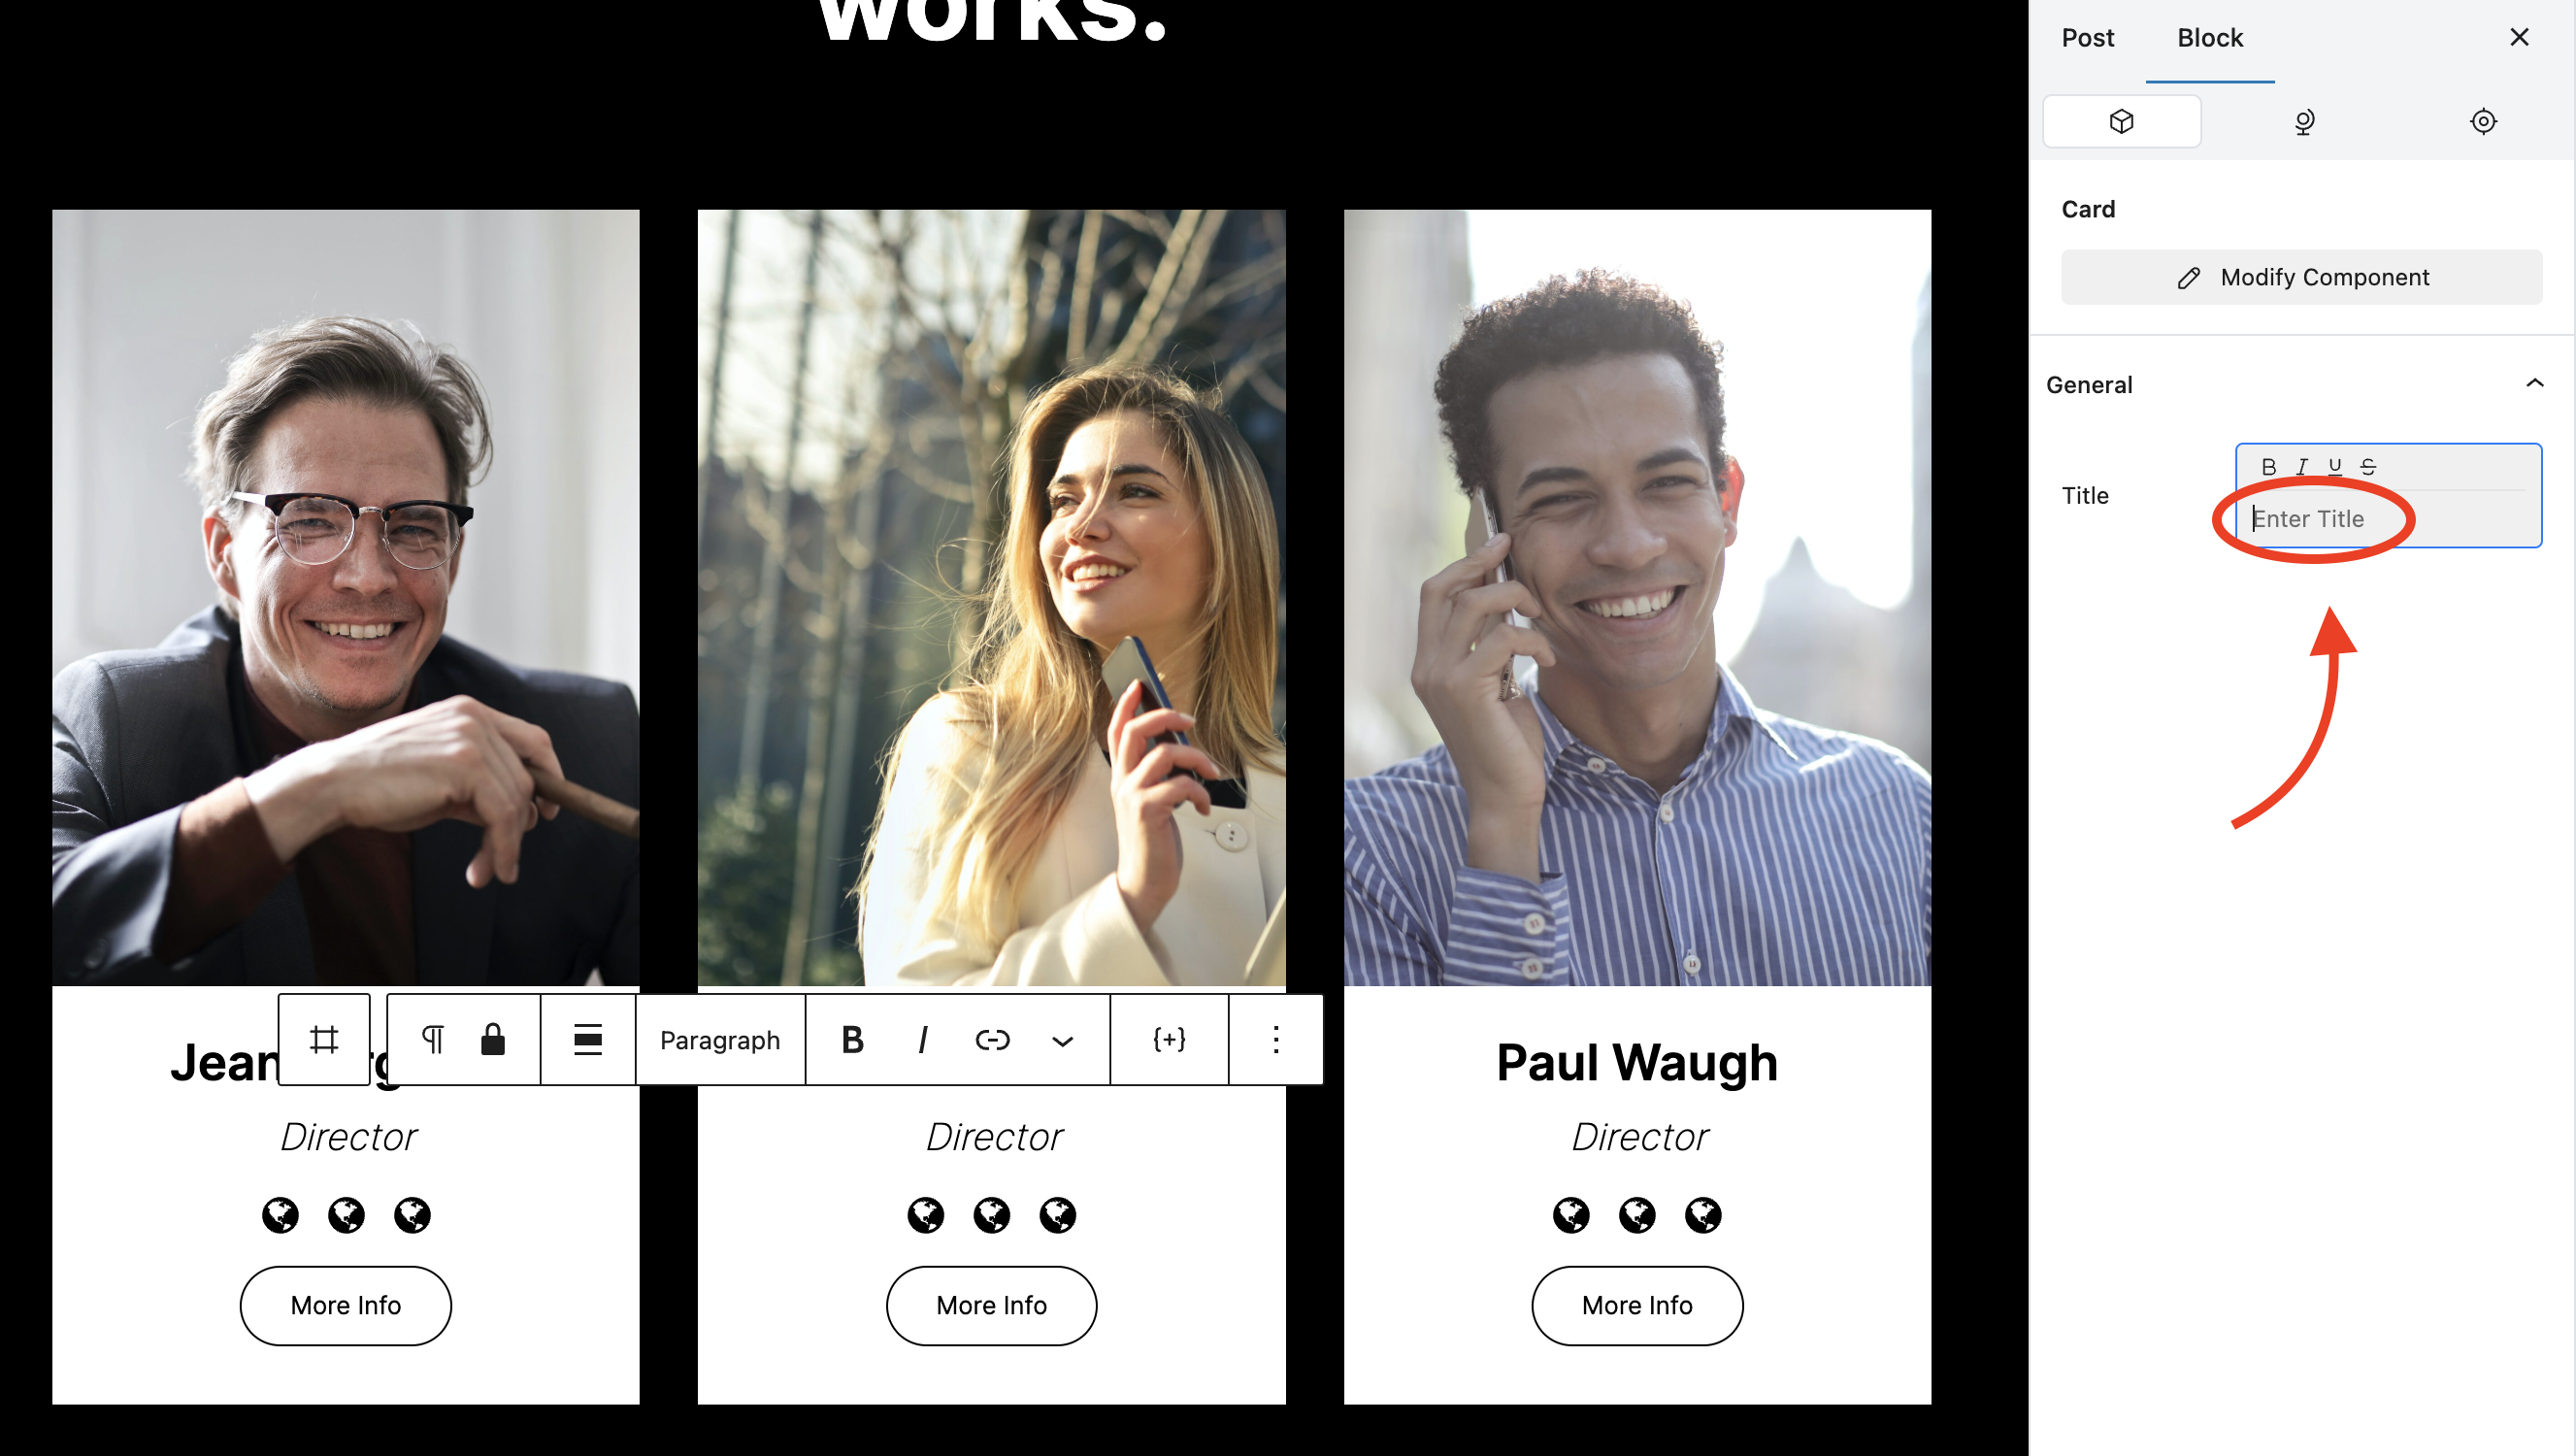Open the text alignment control

click(588, 1040)
